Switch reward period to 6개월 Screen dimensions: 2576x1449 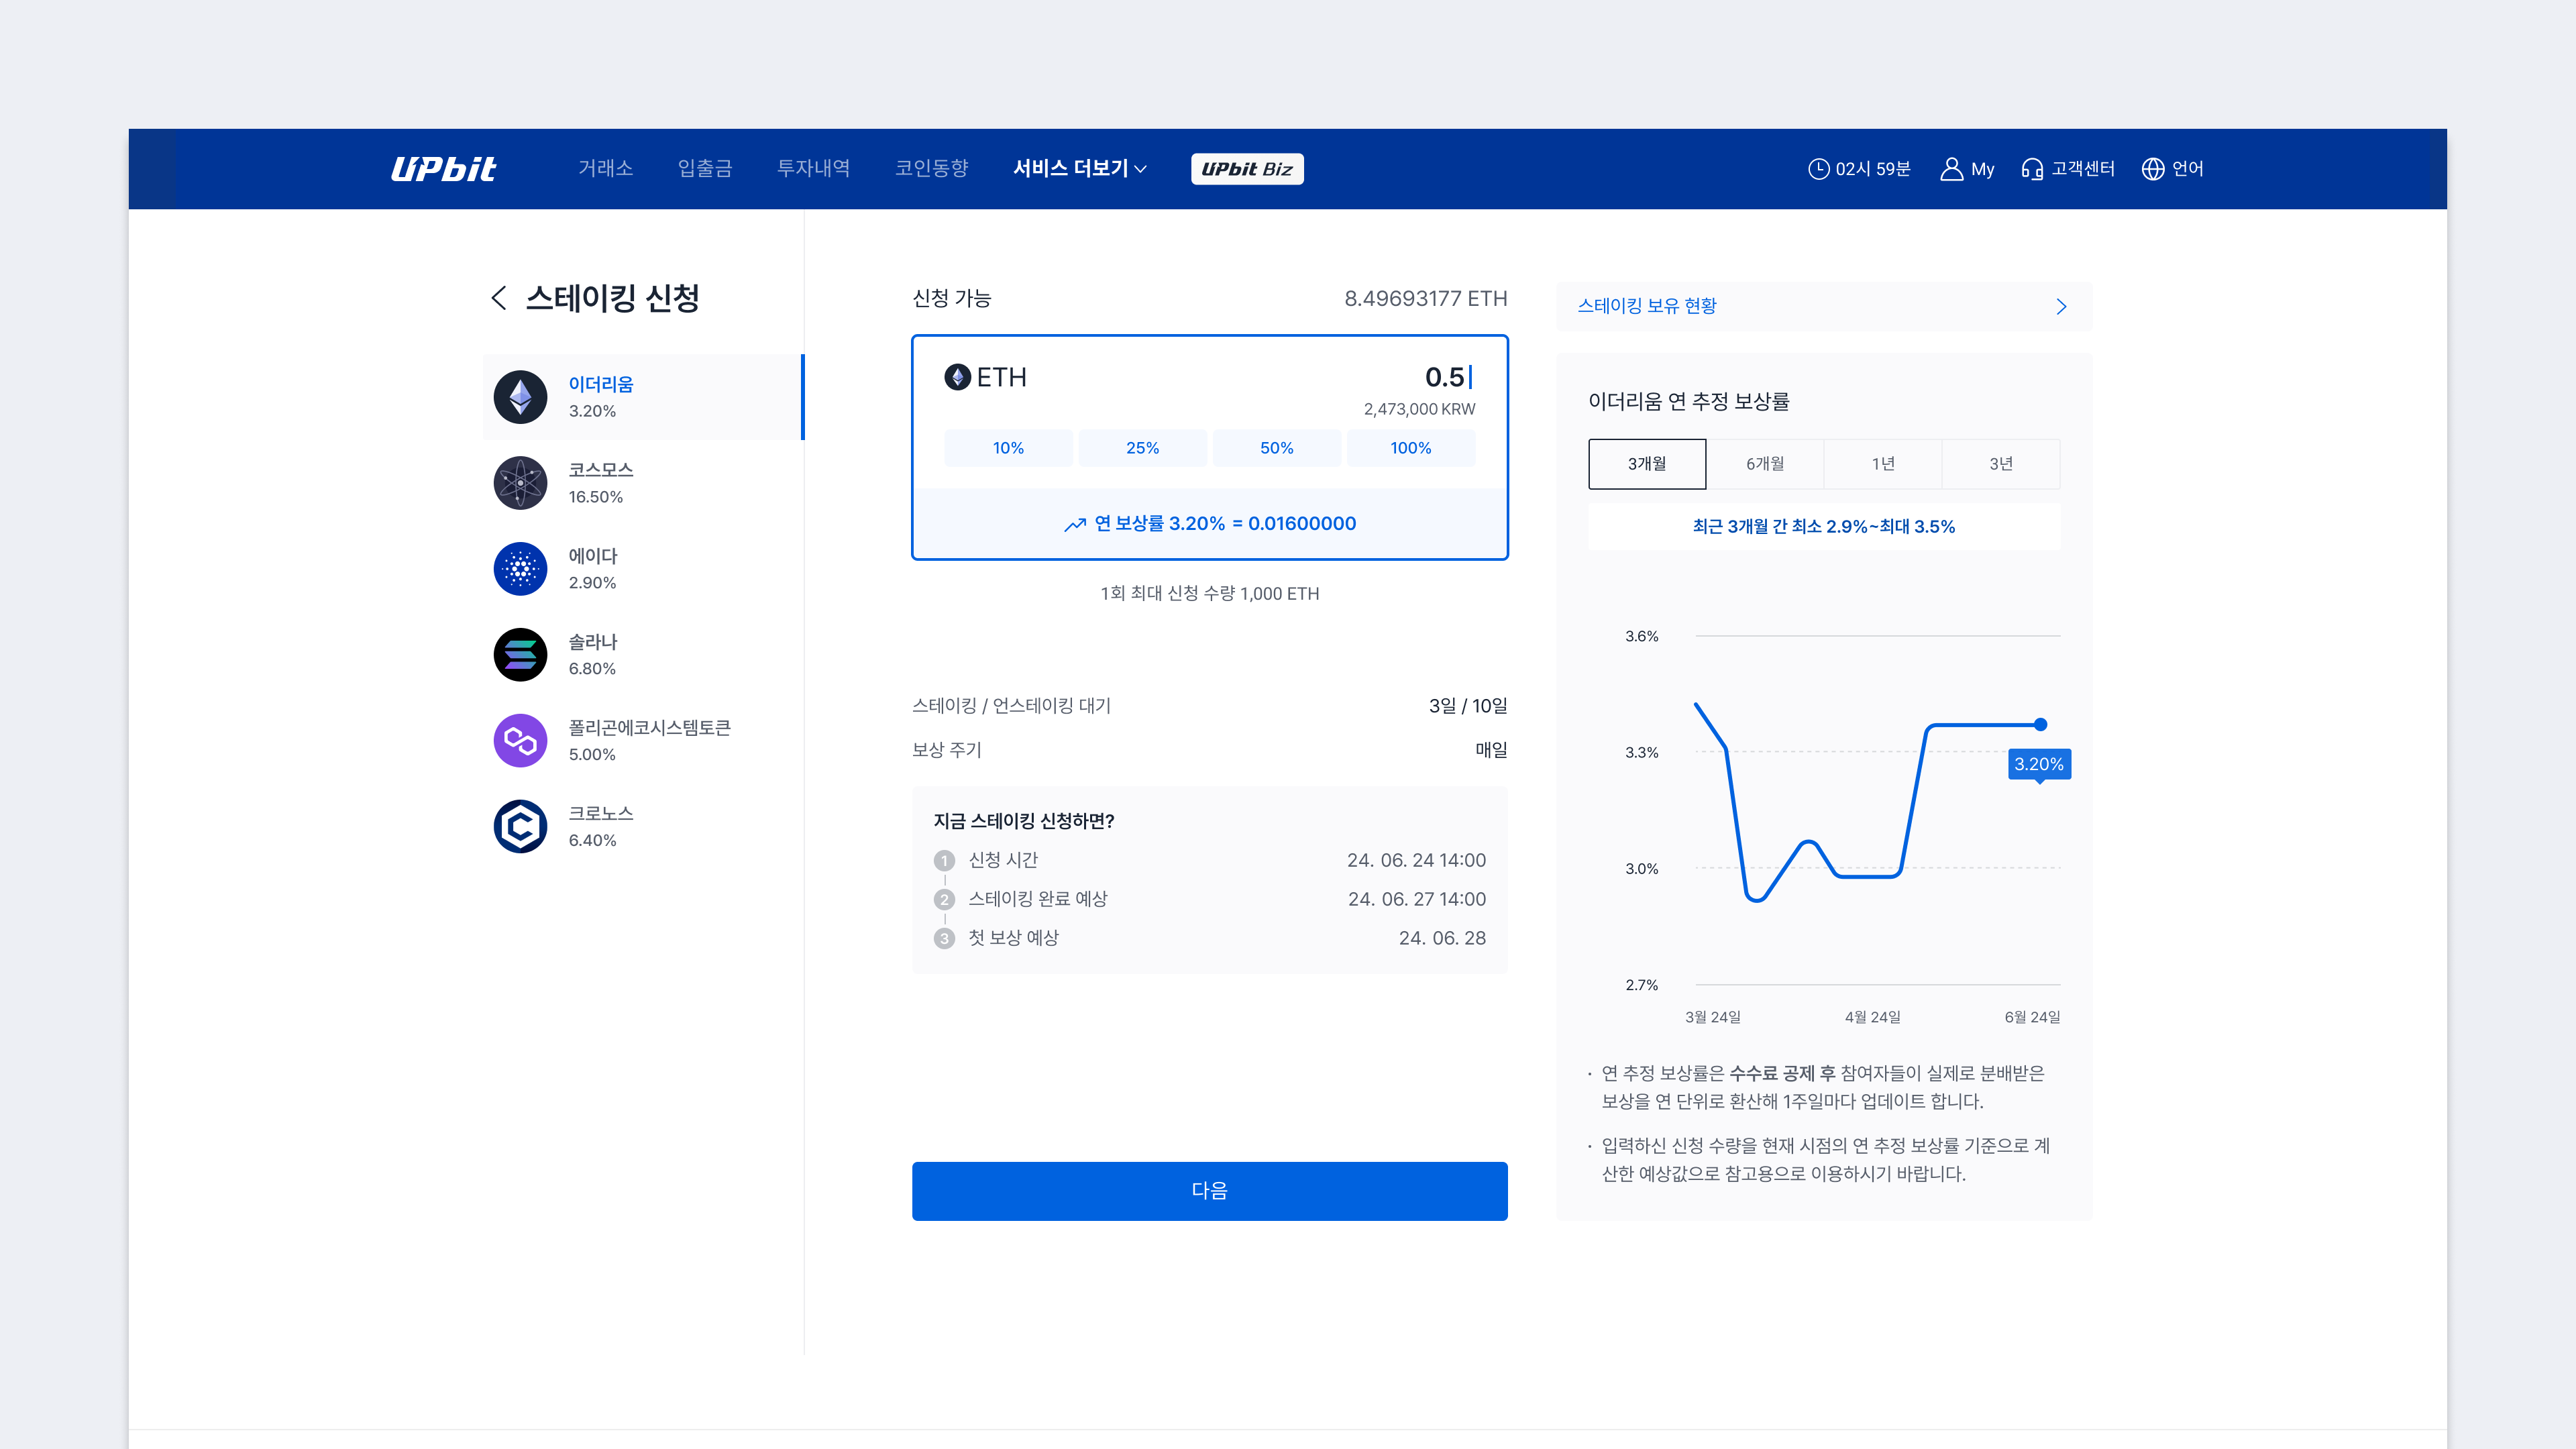pos(1764,463)
